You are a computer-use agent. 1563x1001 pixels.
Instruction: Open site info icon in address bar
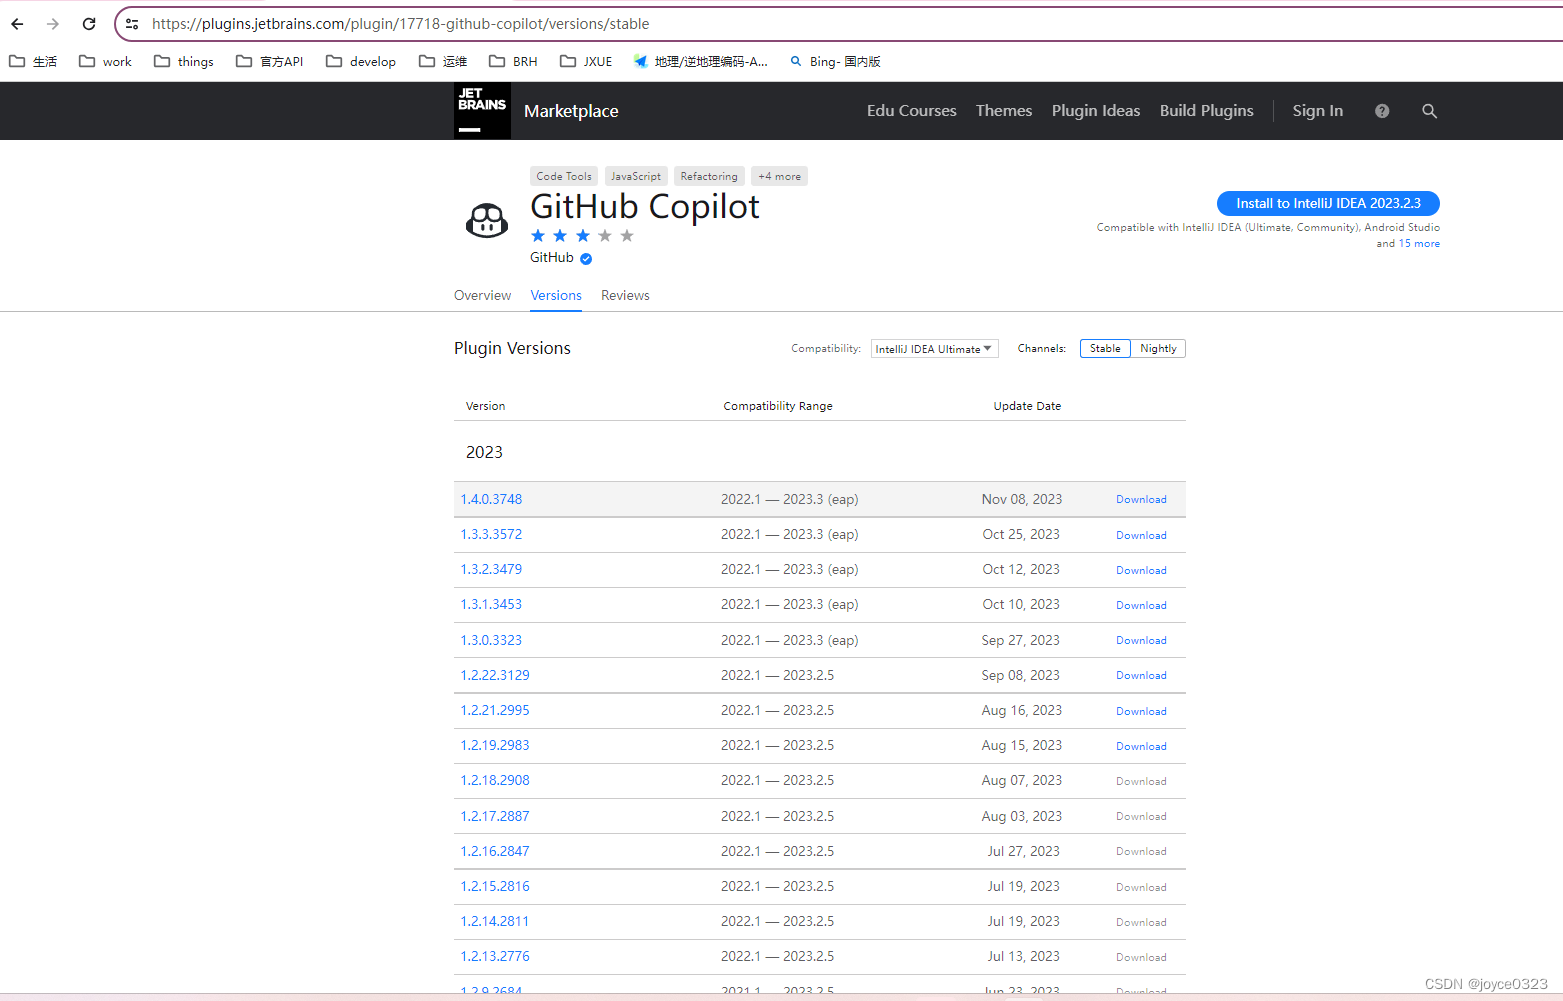[132, 24]
